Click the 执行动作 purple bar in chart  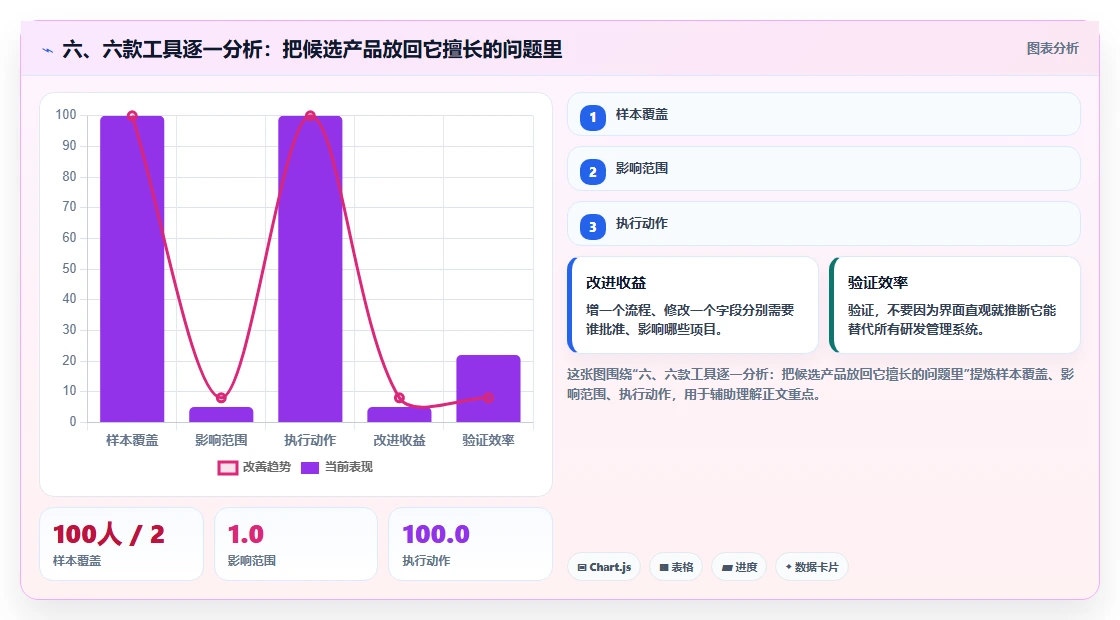tap(310, 269)
